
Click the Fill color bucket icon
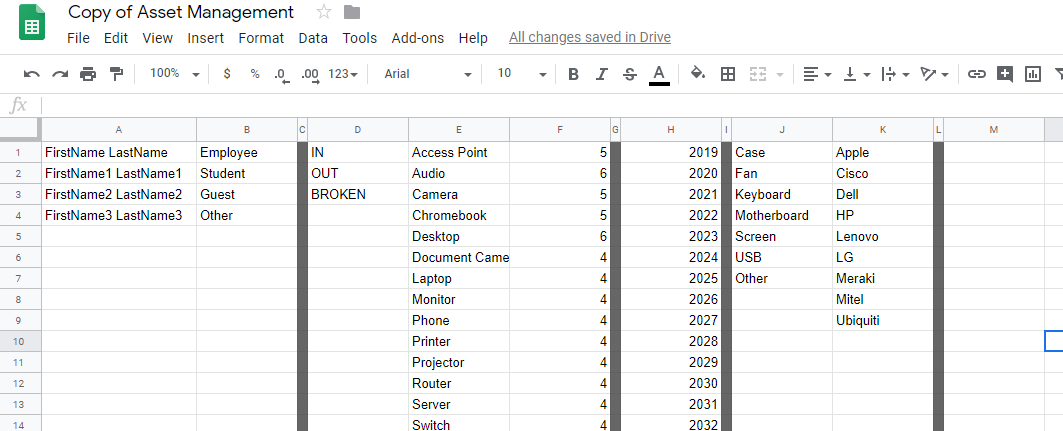click(698, 74)
